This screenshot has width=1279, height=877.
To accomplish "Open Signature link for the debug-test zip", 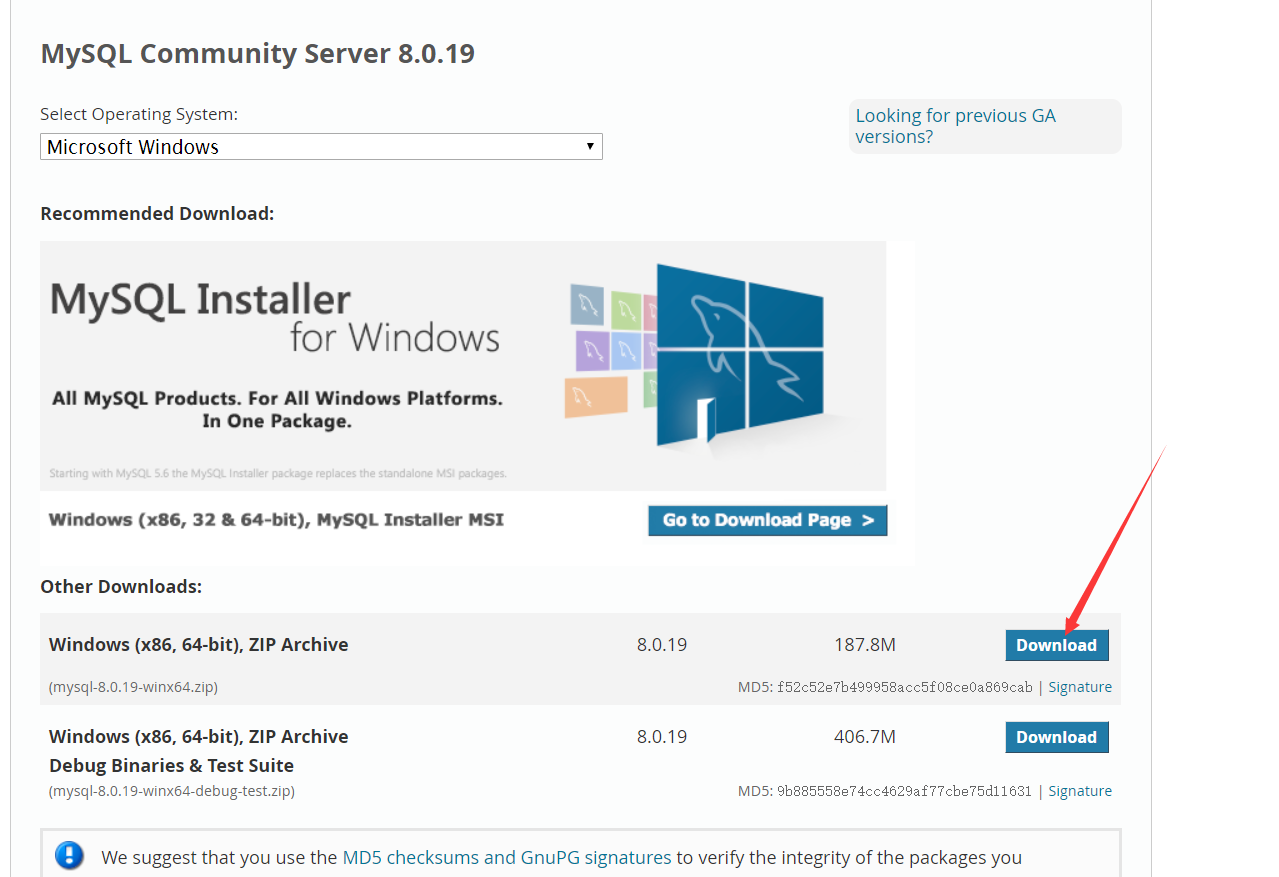I will (1080, 791).
